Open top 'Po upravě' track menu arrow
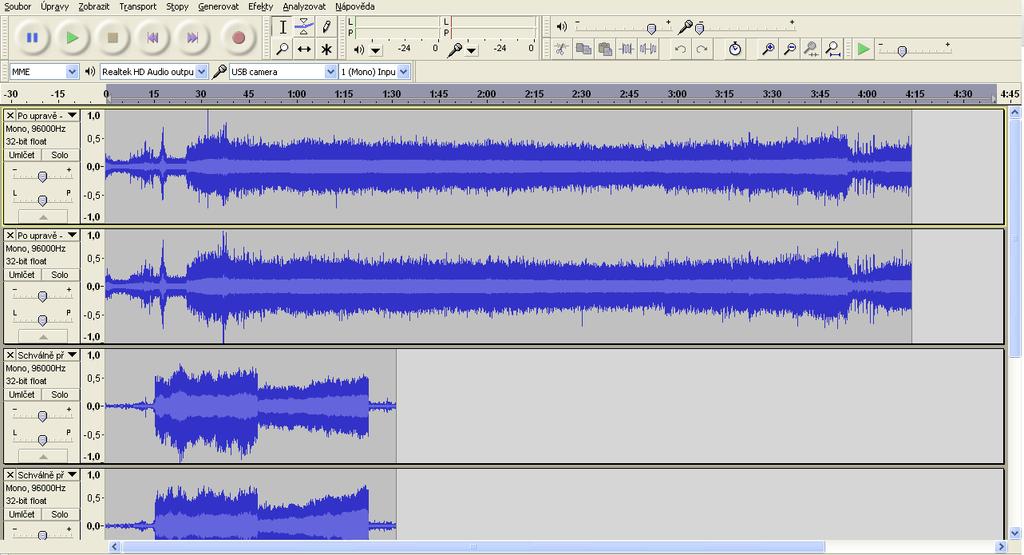This screenshot has width=1024, height=555. tap(72, 116)
